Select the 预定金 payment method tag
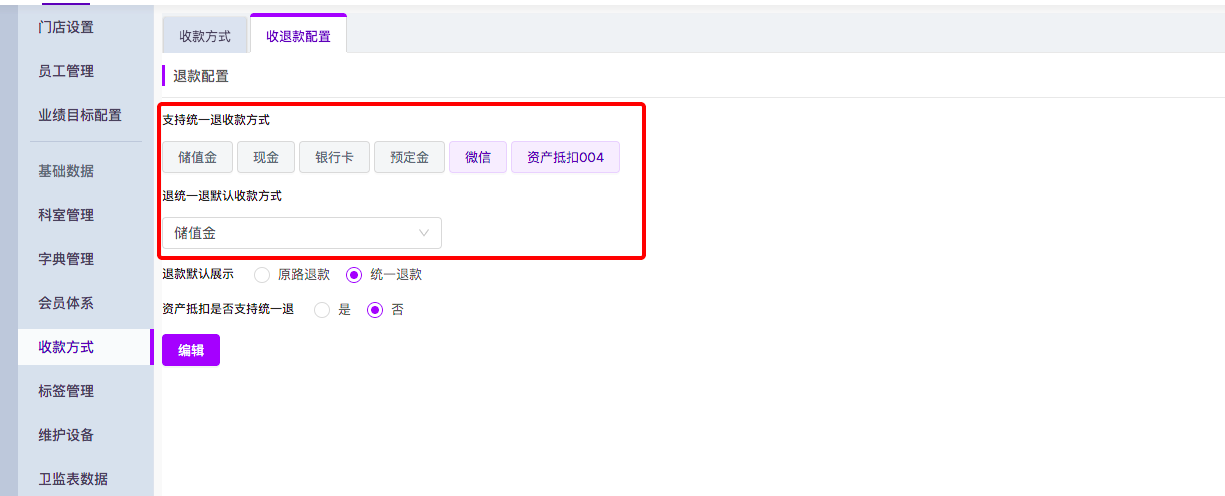The height and width of the screenshot is (496, 1225). (x=410, y=157)
